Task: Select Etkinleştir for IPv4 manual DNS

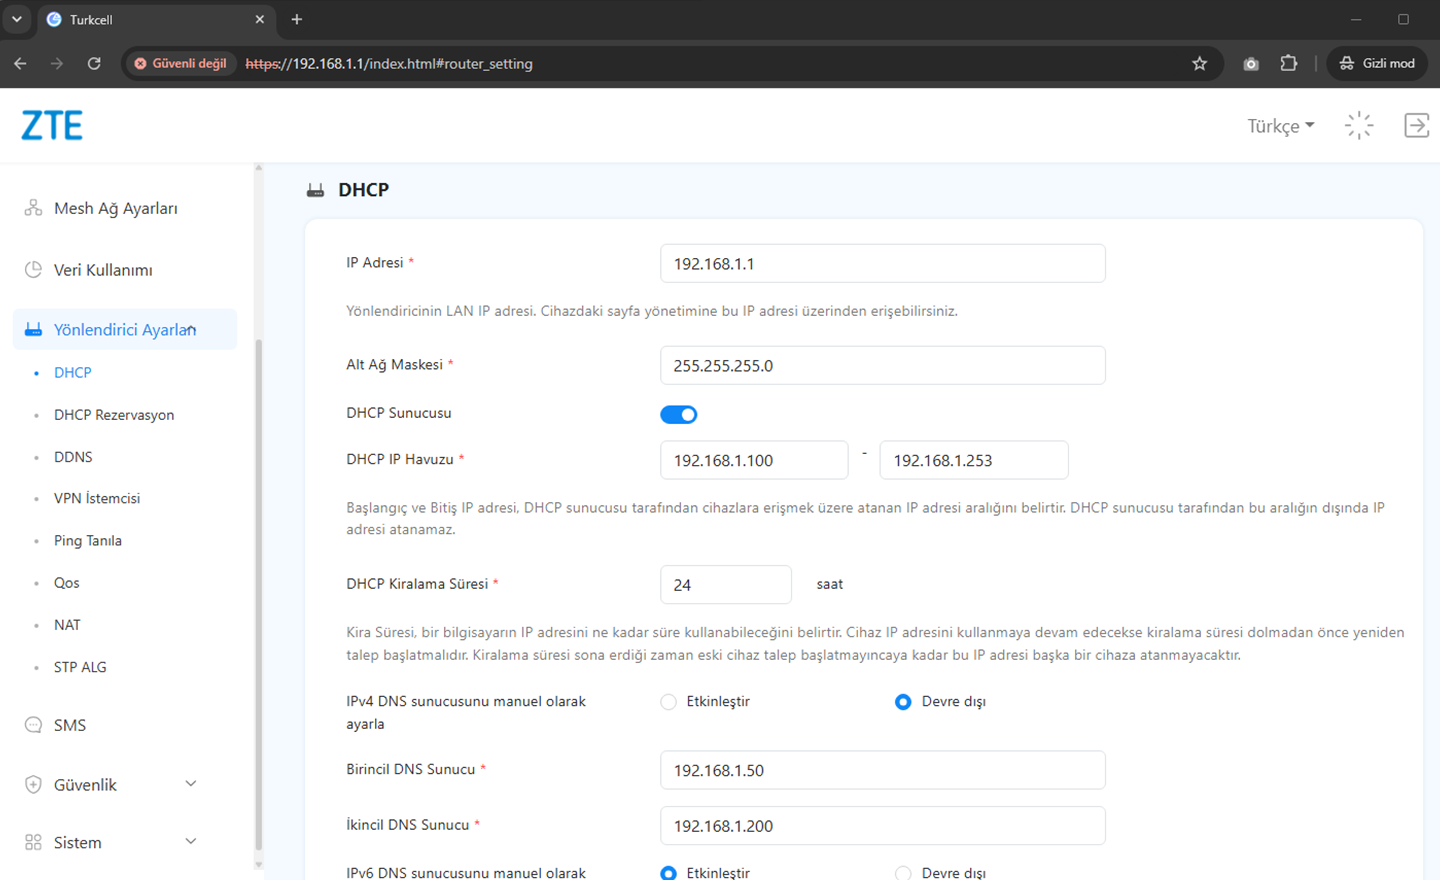Action: [669, 702]
